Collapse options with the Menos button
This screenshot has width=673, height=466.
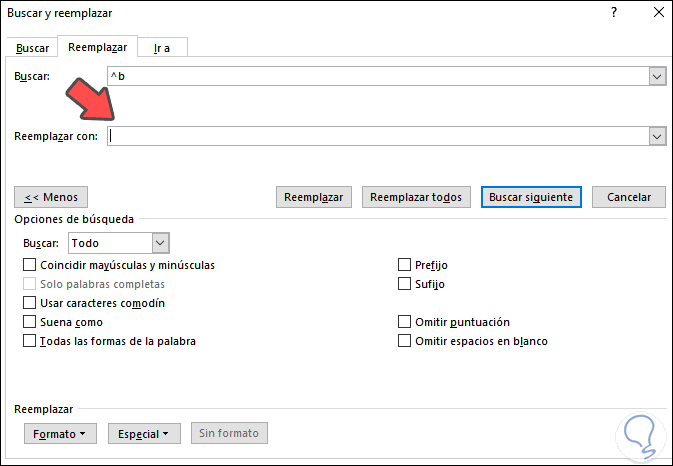tap(51, 197)
